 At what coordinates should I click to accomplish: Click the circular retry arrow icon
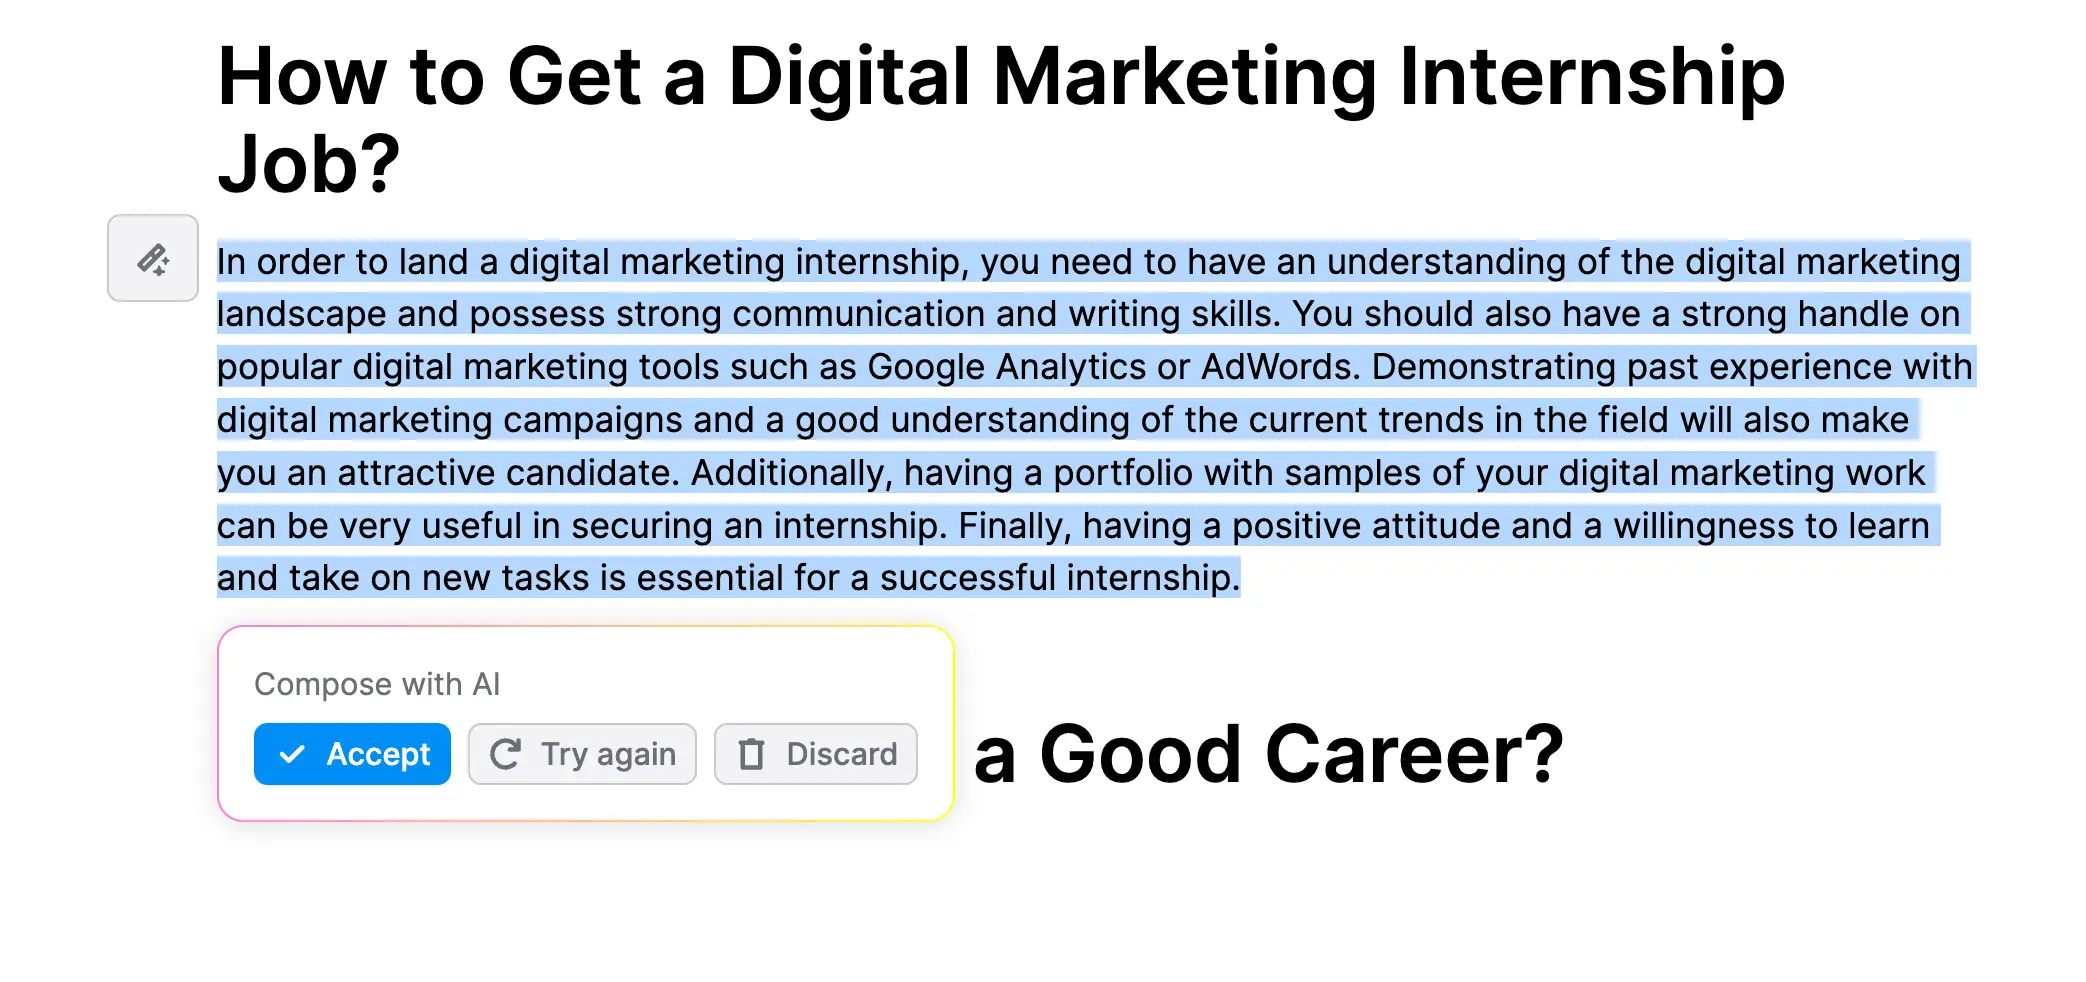(x=505, y=754)
